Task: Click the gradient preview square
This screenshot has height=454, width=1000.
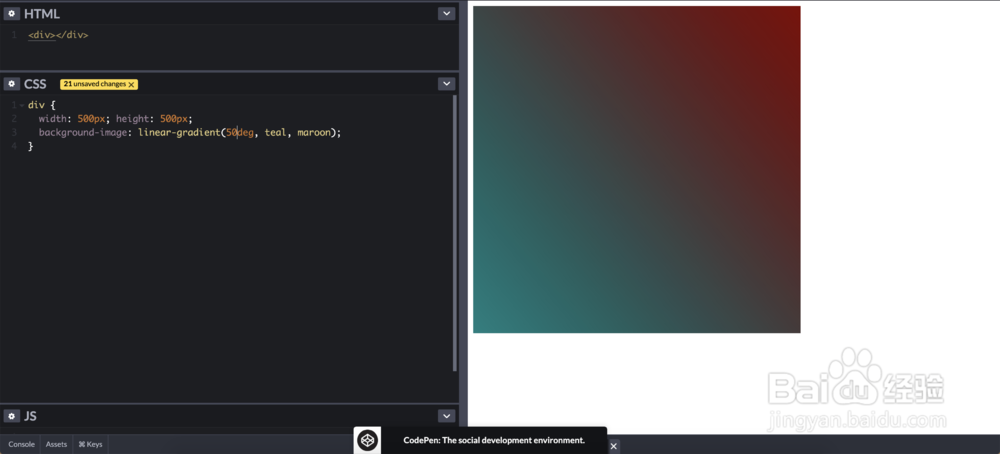Action: coord(636,169)
